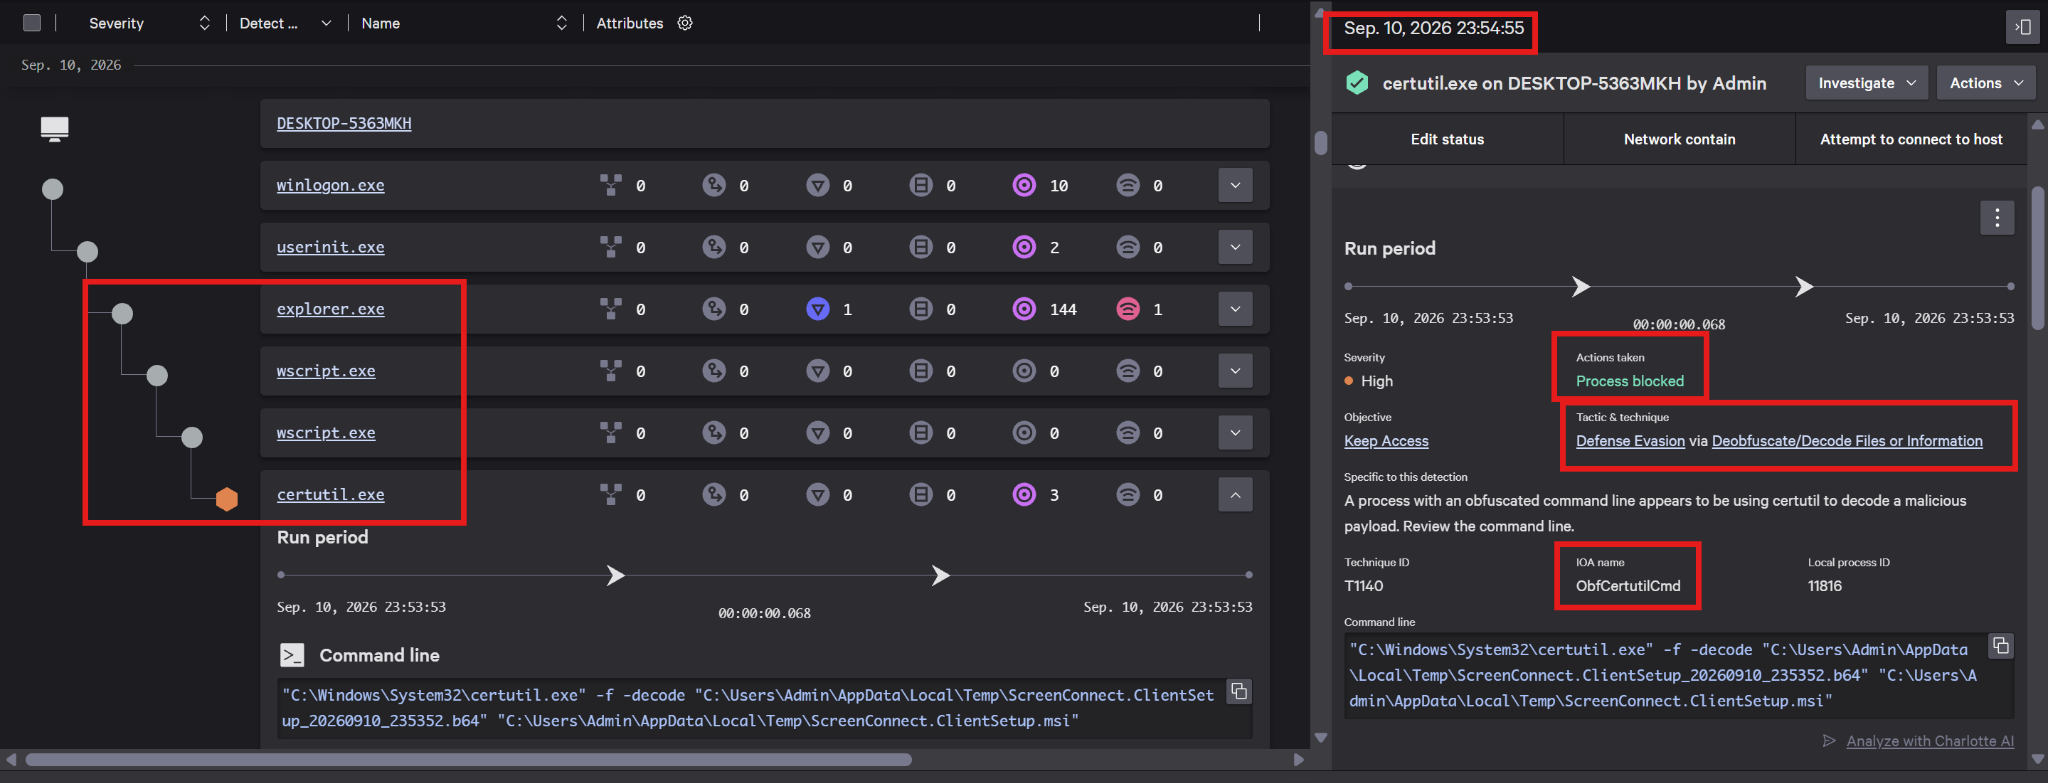Click Network contain tab
Viewport: 2048px width, 783px height.
click(1679, 139)
